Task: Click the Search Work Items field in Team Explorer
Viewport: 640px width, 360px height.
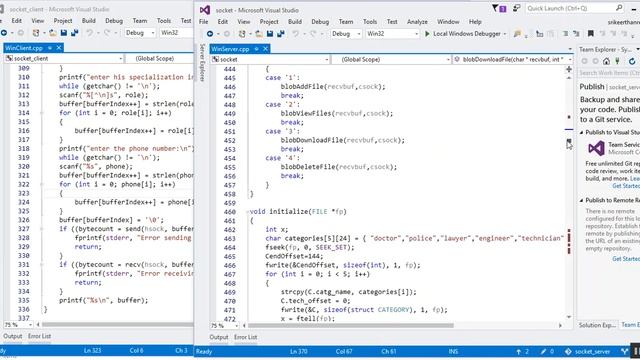Action: 609,73
